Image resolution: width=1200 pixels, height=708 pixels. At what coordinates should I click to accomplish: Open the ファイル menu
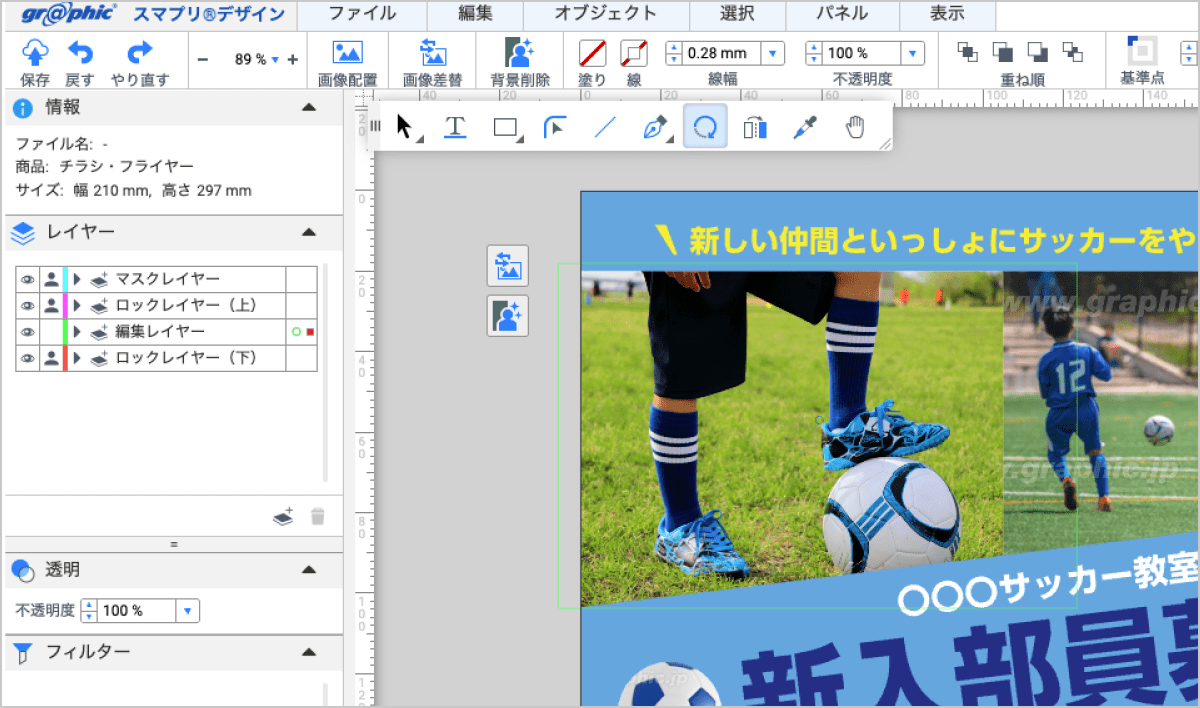362,15
